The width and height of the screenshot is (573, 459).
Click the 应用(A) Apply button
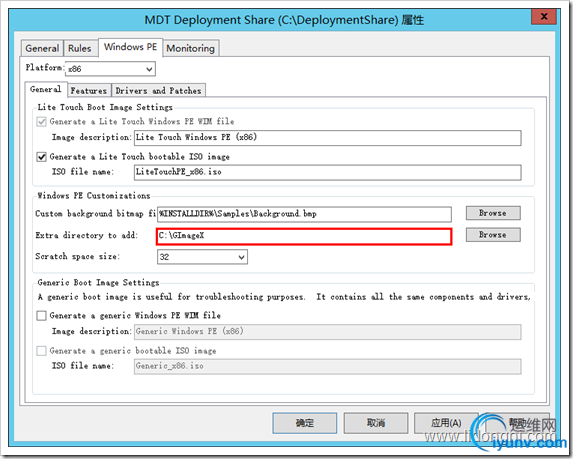[x=446, y=423]
